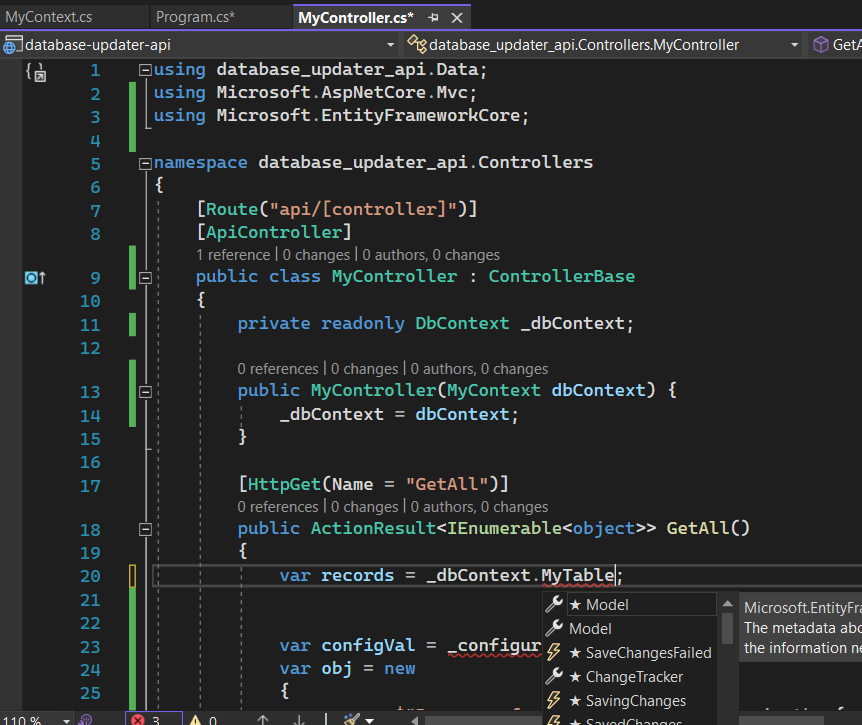
Task: Open the code cleanup profile dropdown arrow
Action: click(x=369, y=720)
